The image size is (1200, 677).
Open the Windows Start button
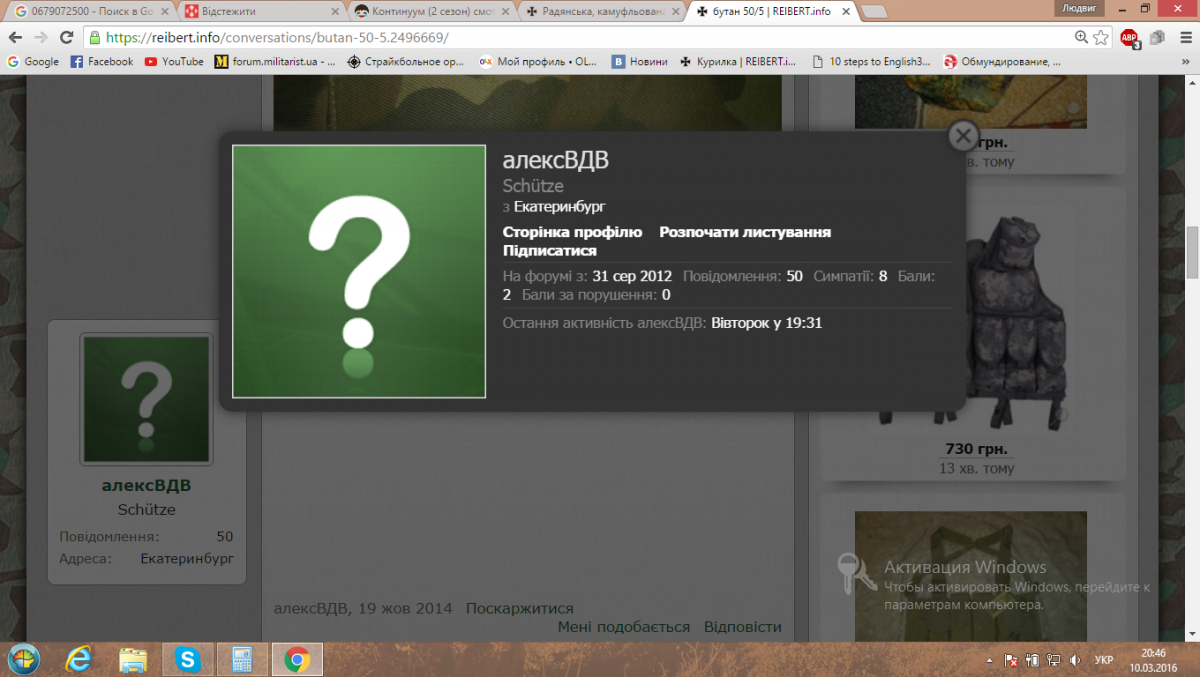click(x=23, y=659)
